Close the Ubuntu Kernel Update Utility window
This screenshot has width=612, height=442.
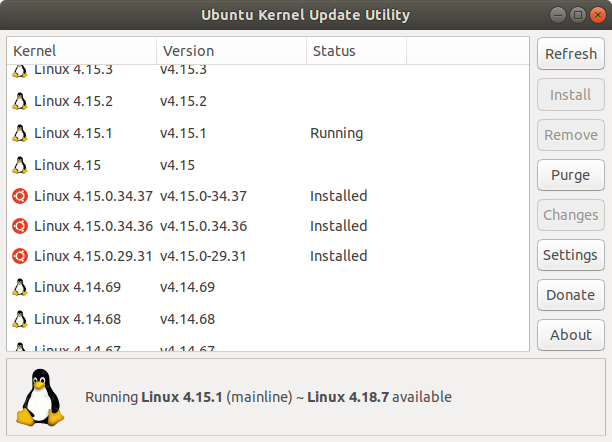(x=598, y=15)
